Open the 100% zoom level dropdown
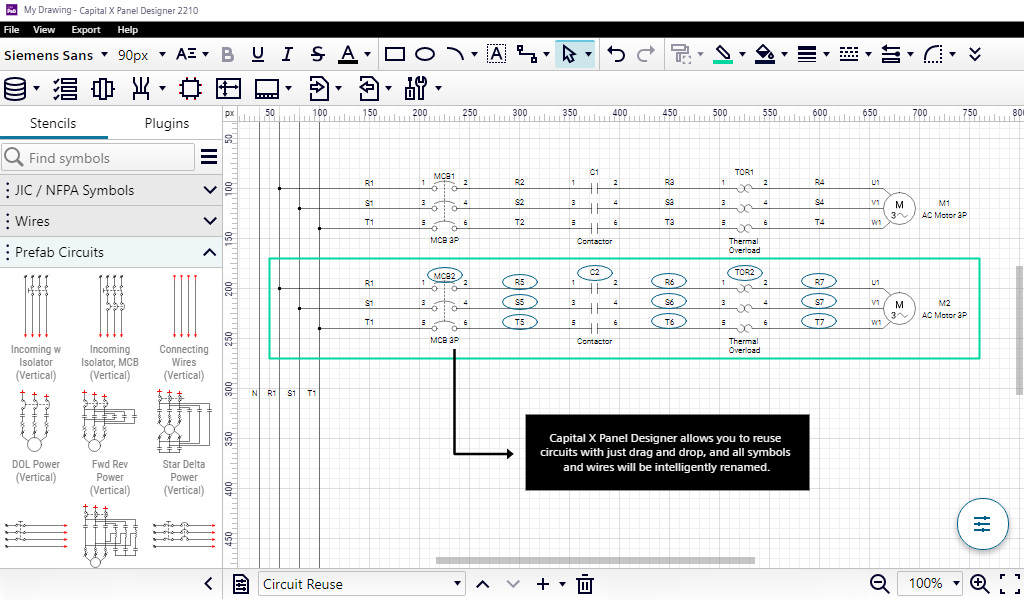The width and height of the screenshot is (1025, 601). (x=931, y=584)
